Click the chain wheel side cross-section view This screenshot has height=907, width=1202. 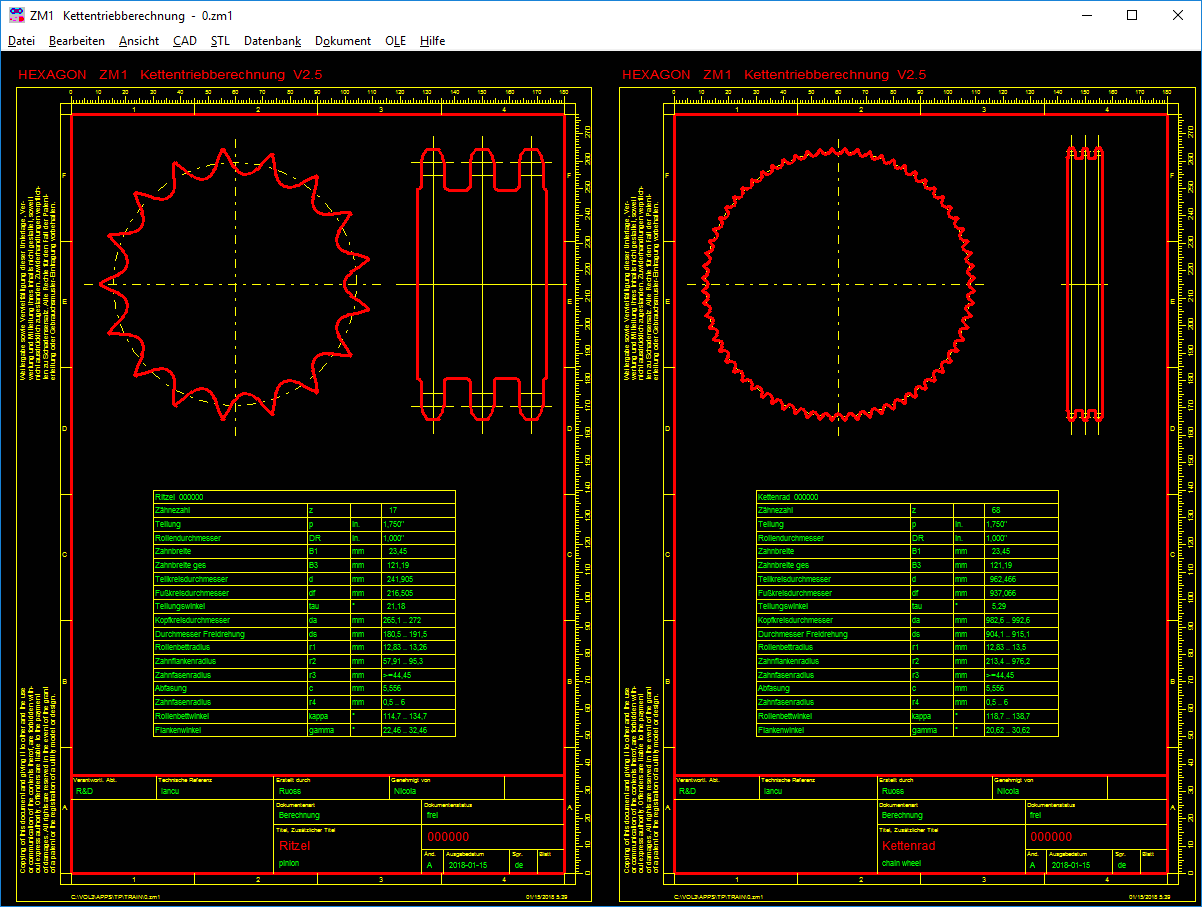click(x=1085, y=284)
